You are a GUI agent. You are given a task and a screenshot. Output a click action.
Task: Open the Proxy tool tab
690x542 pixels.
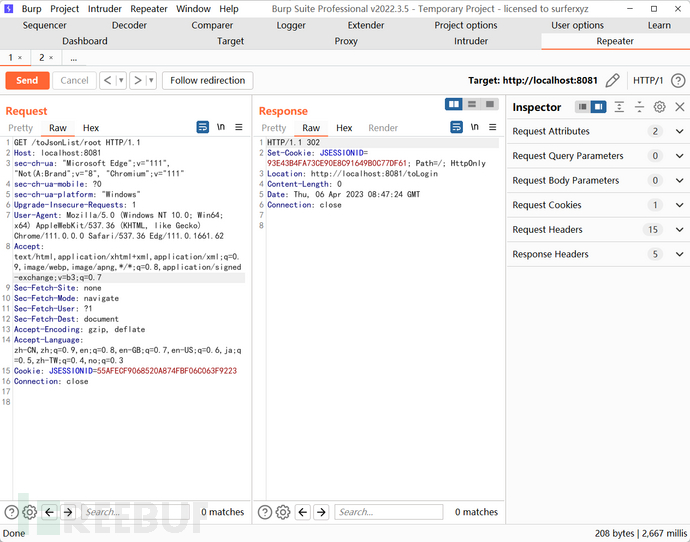pos(346,41)
